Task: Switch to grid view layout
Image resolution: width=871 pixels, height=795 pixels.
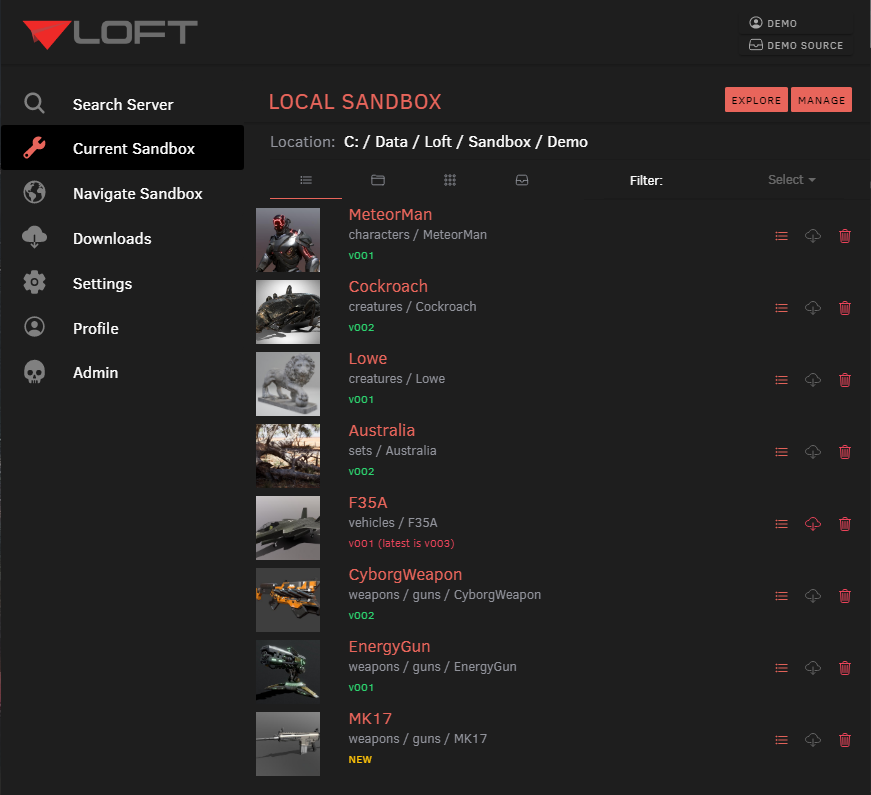Action: 450,180
